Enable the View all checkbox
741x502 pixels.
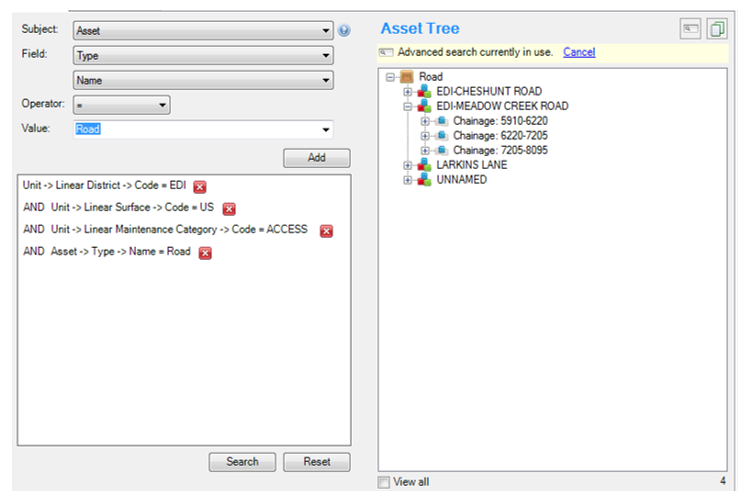[385, 482]
